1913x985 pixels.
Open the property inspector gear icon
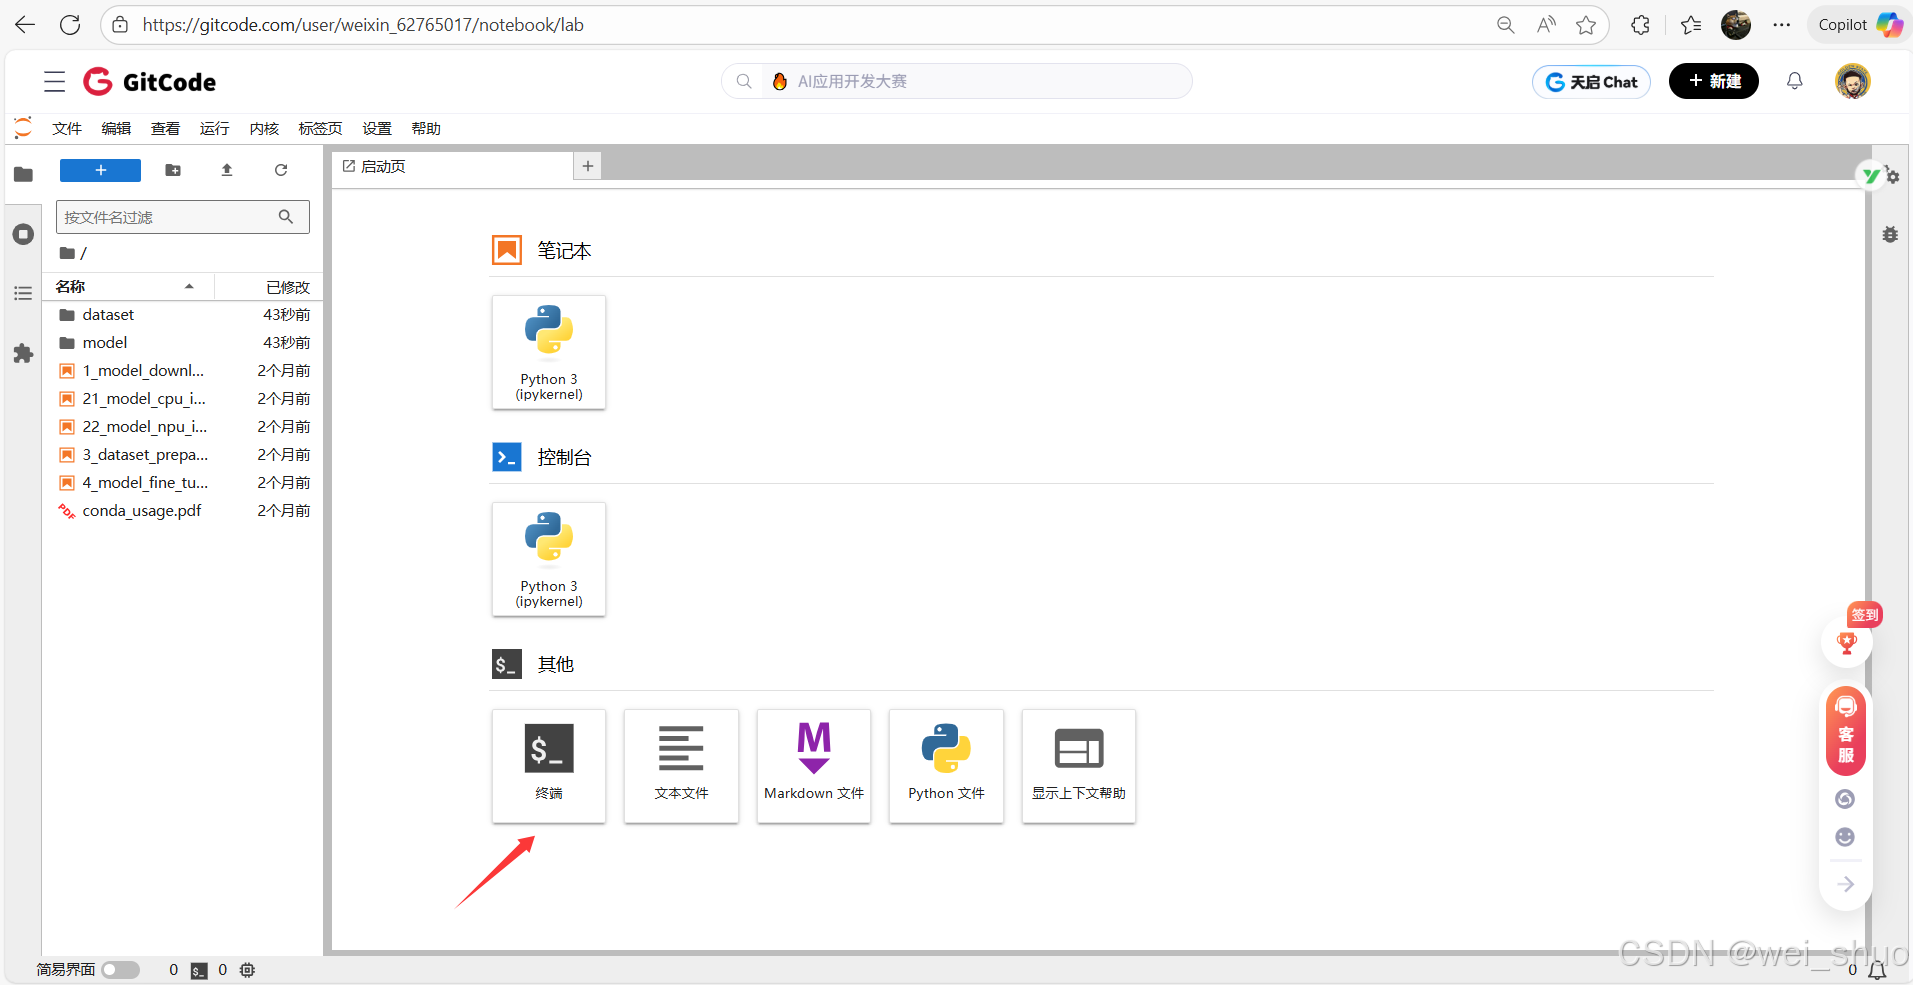[1892, 176]
